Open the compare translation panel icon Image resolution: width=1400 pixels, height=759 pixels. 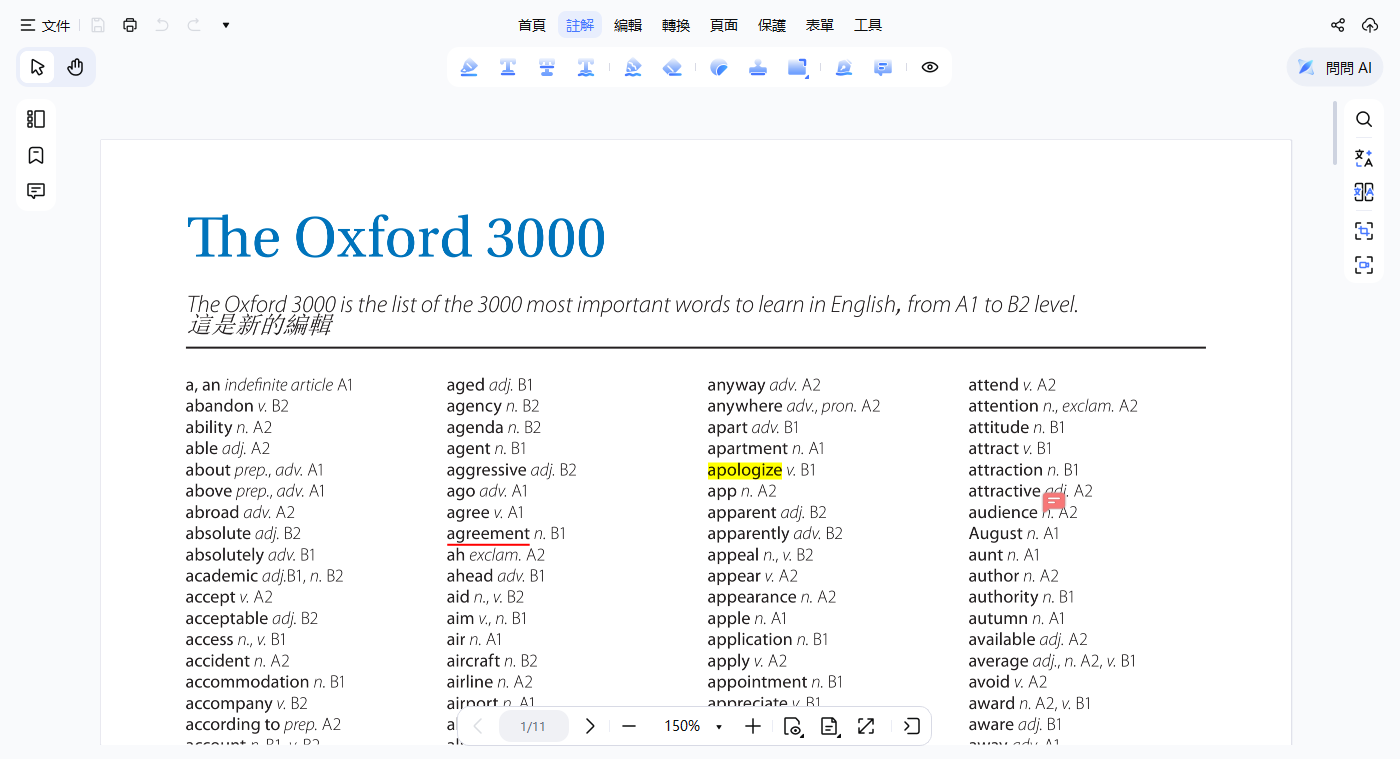click(x=1364, y=193)
